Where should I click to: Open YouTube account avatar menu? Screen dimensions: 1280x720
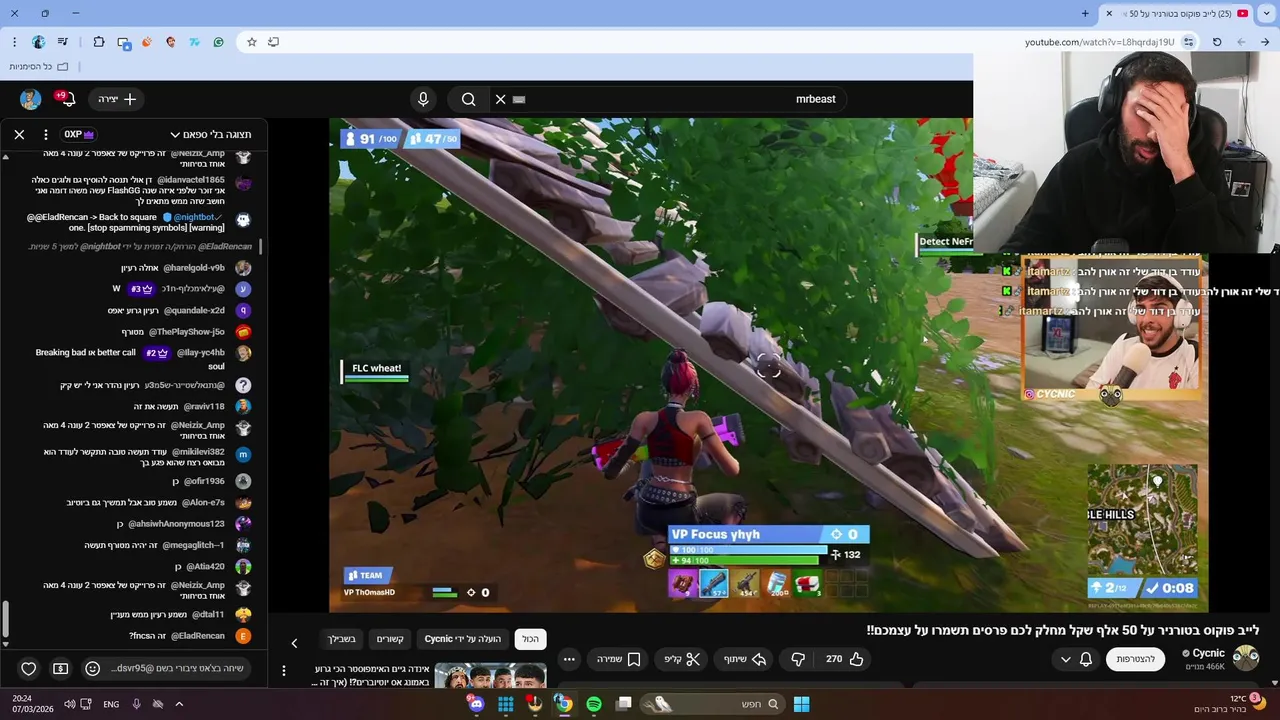pos(30,99)
